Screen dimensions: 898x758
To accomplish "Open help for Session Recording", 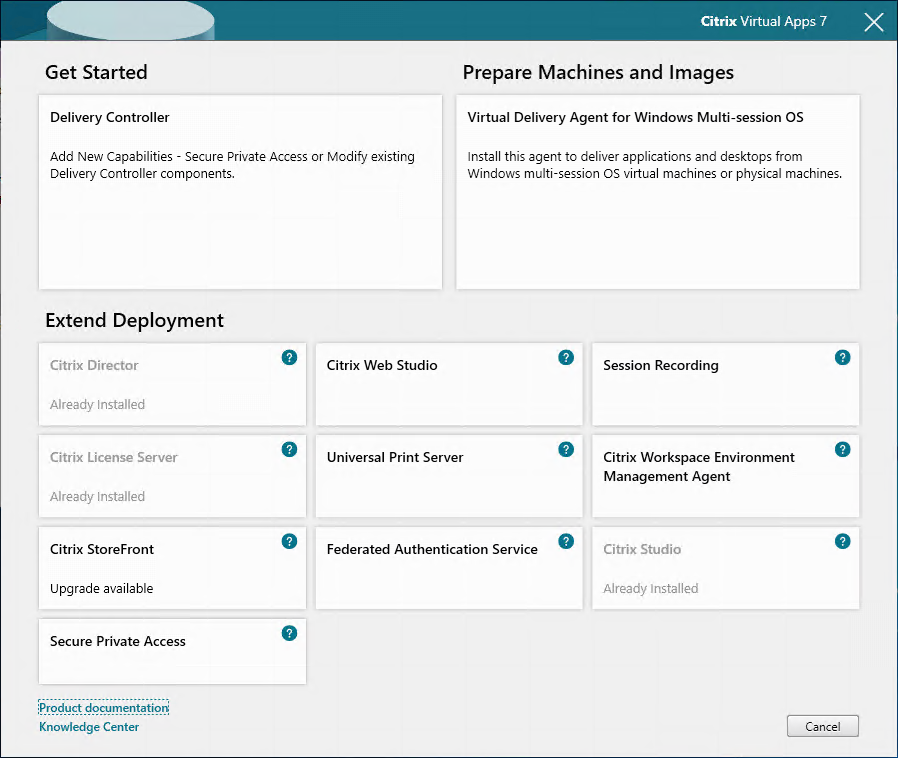I will click(842, 358).
